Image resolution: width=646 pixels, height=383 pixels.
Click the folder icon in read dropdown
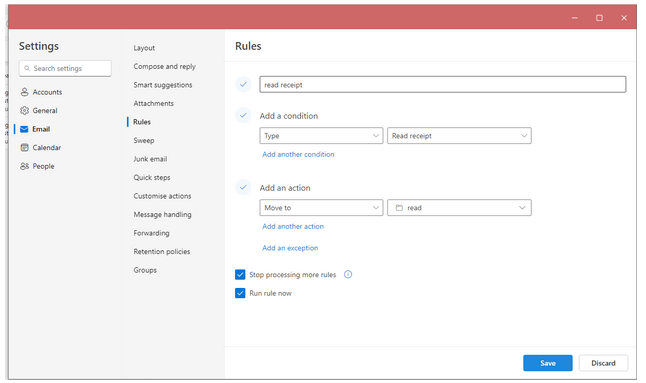[x=399, y=208]
